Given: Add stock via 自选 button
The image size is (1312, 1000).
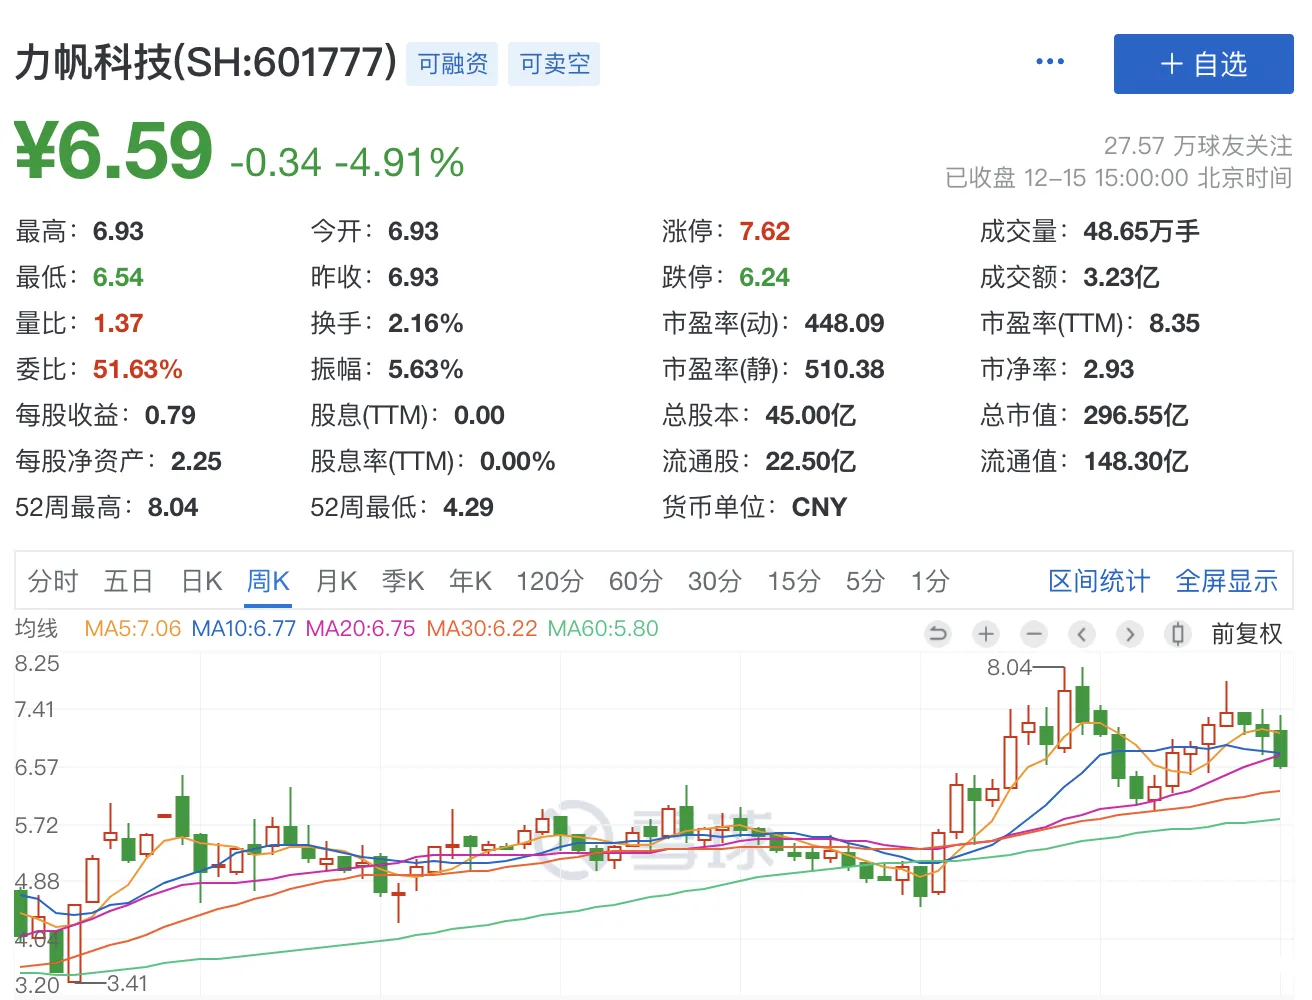Looking at the screenshot, I should 1204,64.
